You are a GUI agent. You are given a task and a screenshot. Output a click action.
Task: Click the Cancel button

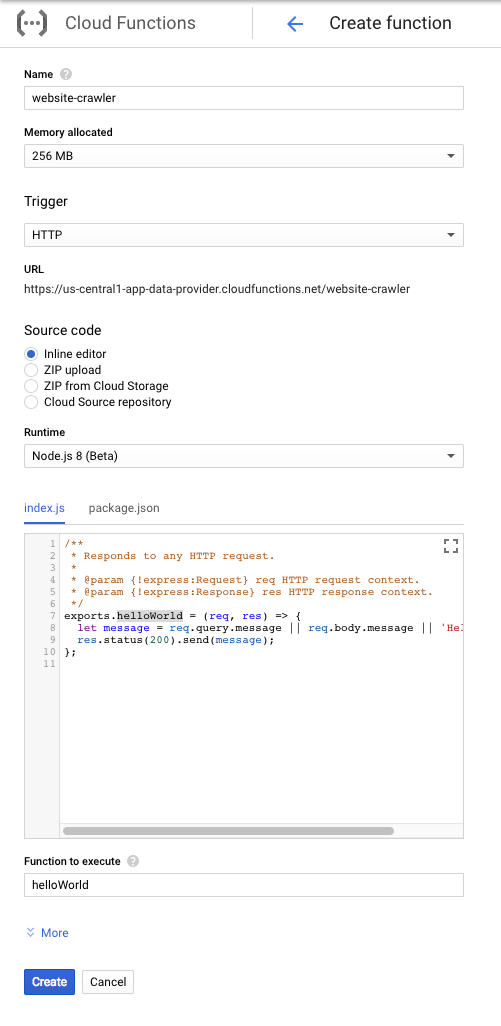[x=108, y=982]
